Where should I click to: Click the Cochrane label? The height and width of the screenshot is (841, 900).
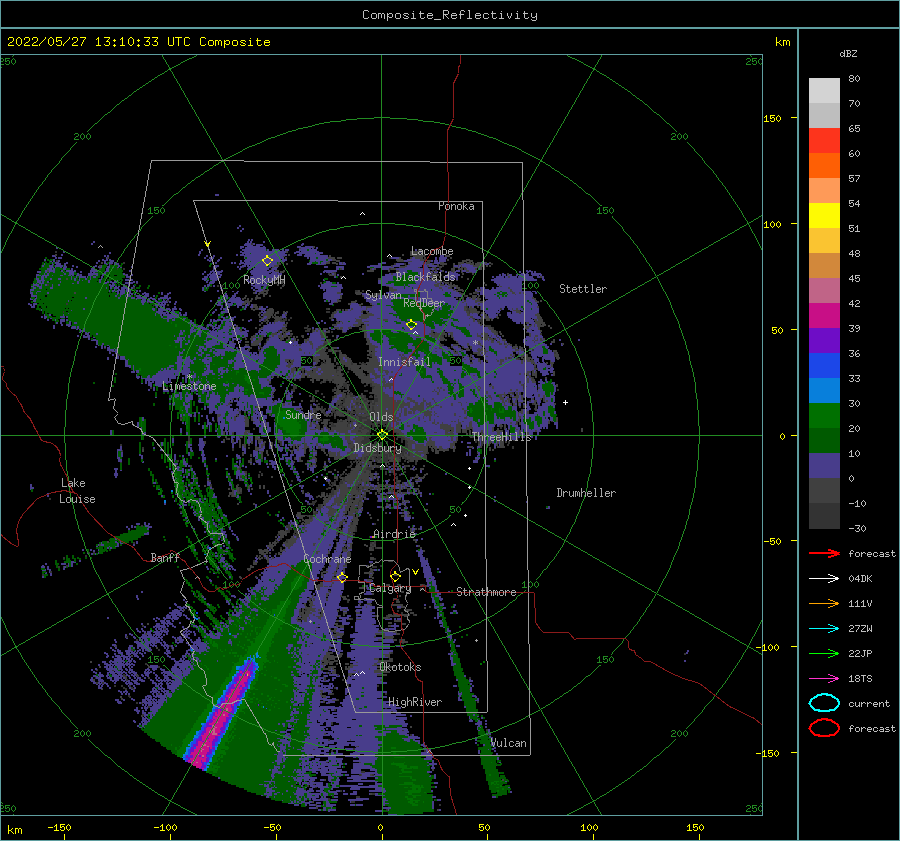point(327,559)
